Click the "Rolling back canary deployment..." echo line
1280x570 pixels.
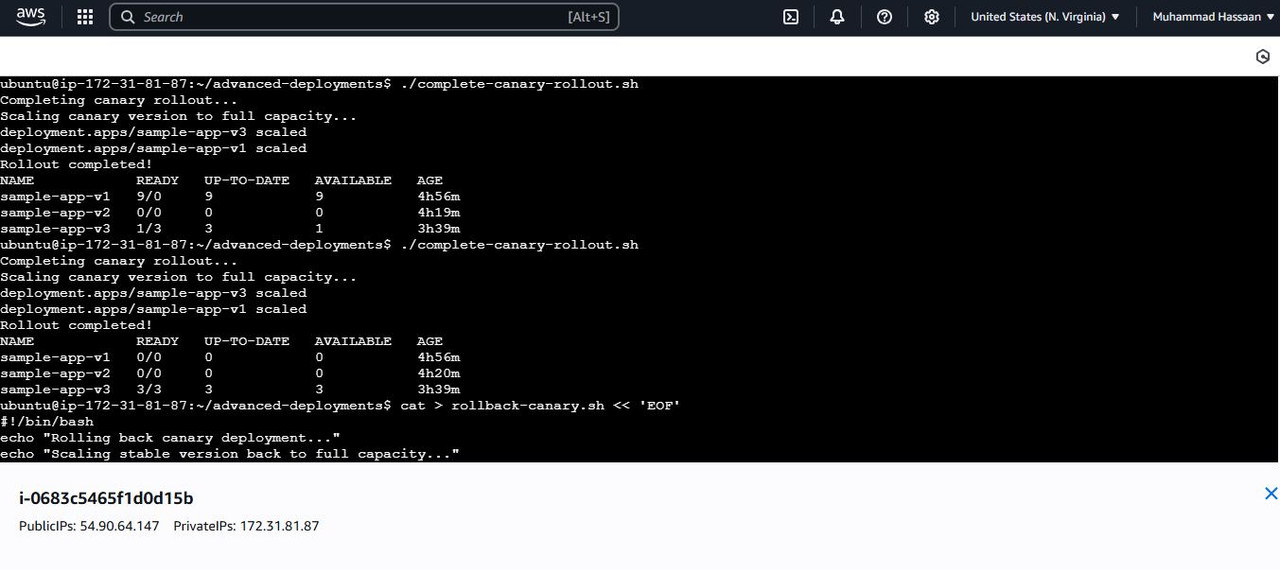170,437
